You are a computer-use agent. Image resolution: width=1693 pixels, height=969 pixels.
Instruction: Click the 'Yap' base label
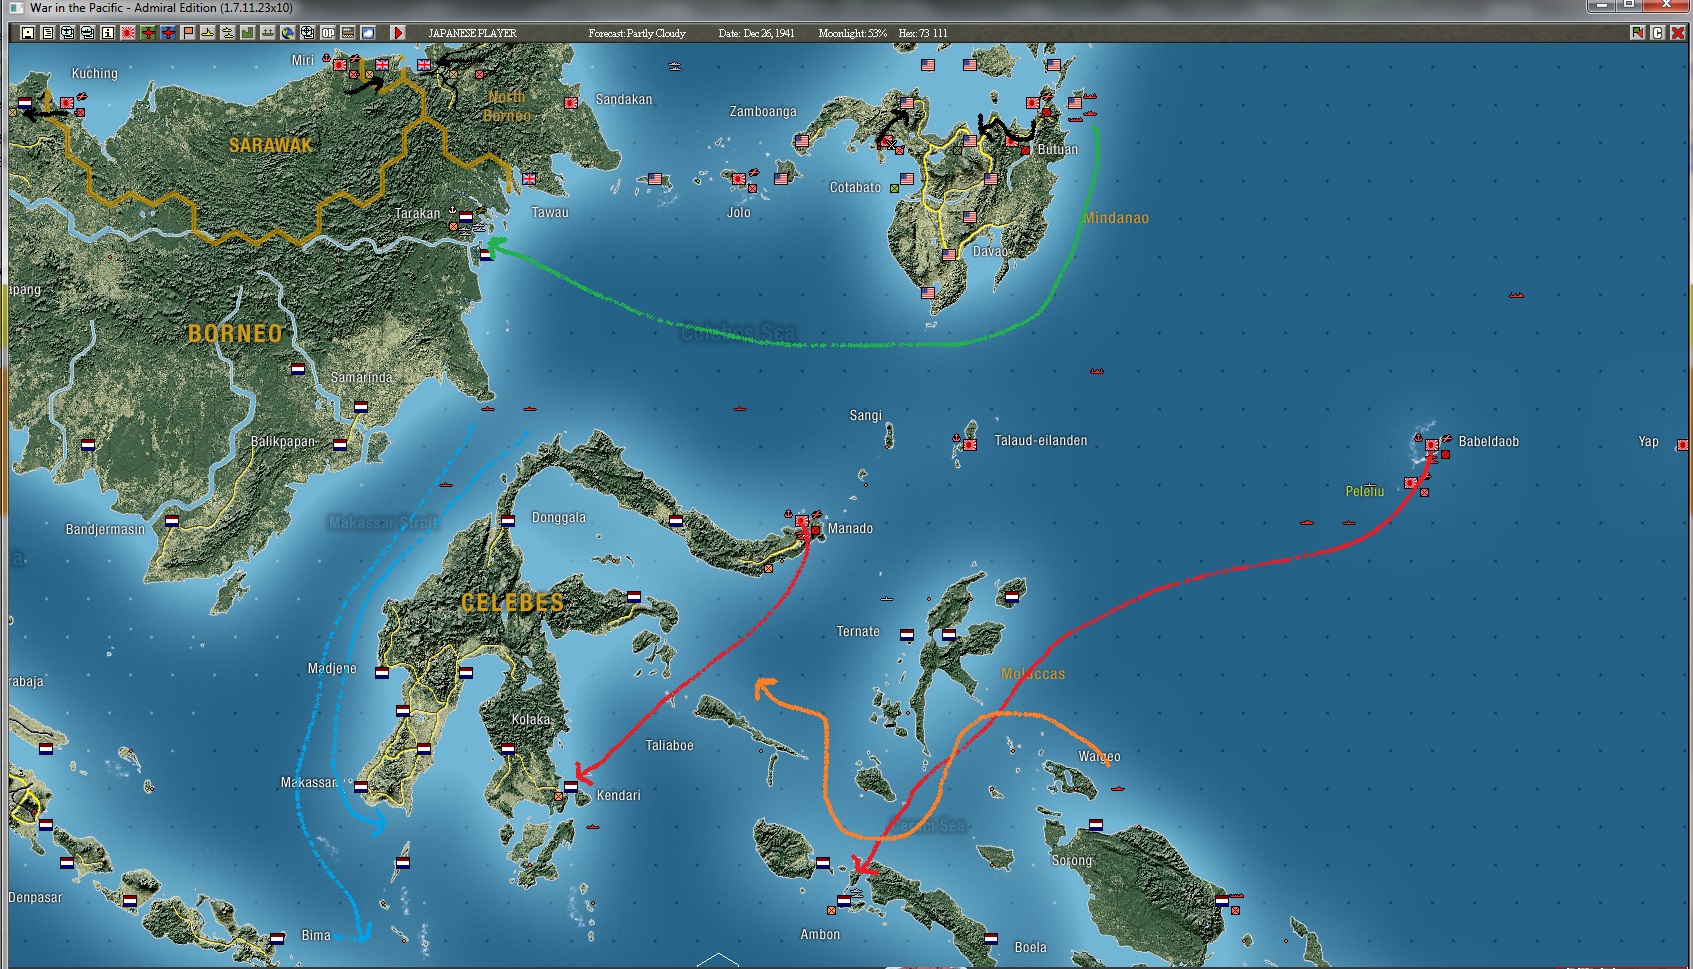(1649, 441)
